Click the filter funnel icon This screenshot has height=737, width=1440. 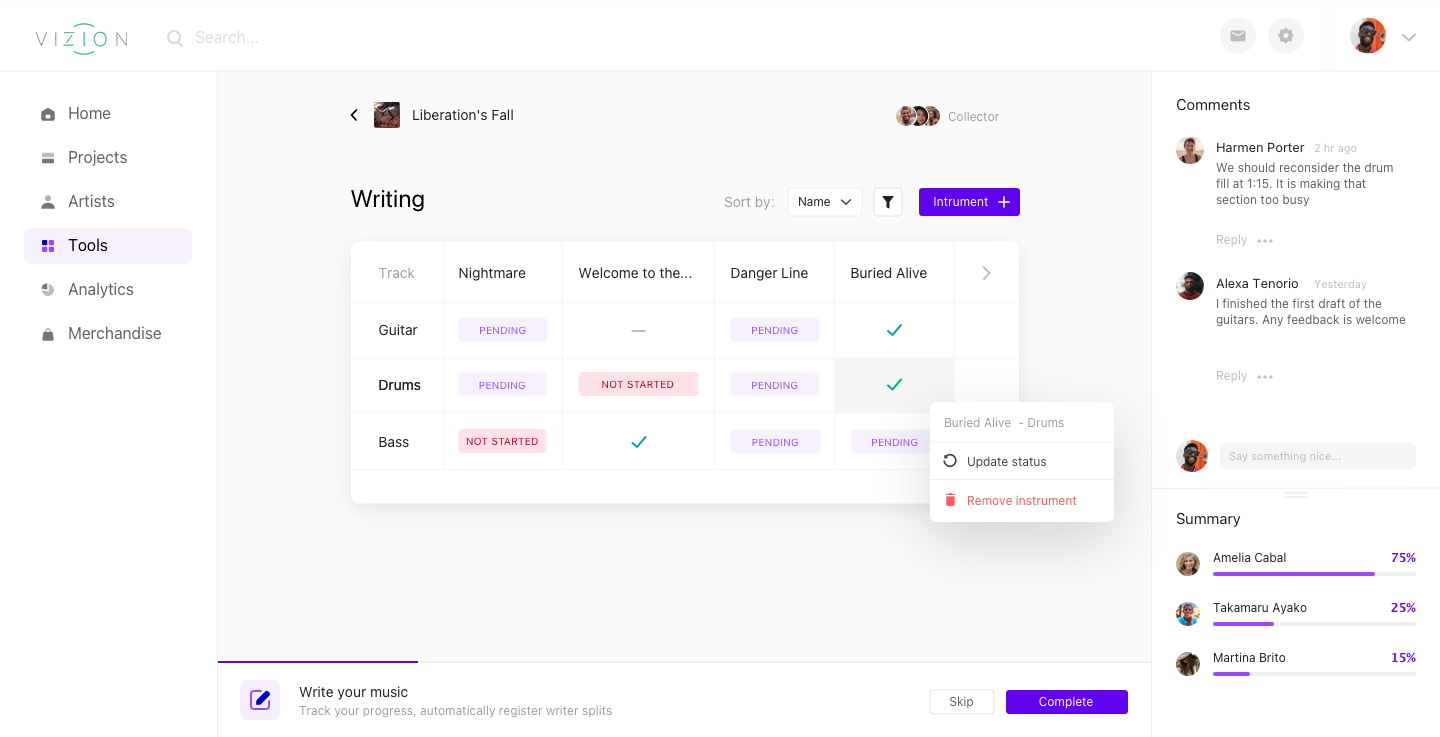pyautogui.click(x=887, y=202)
